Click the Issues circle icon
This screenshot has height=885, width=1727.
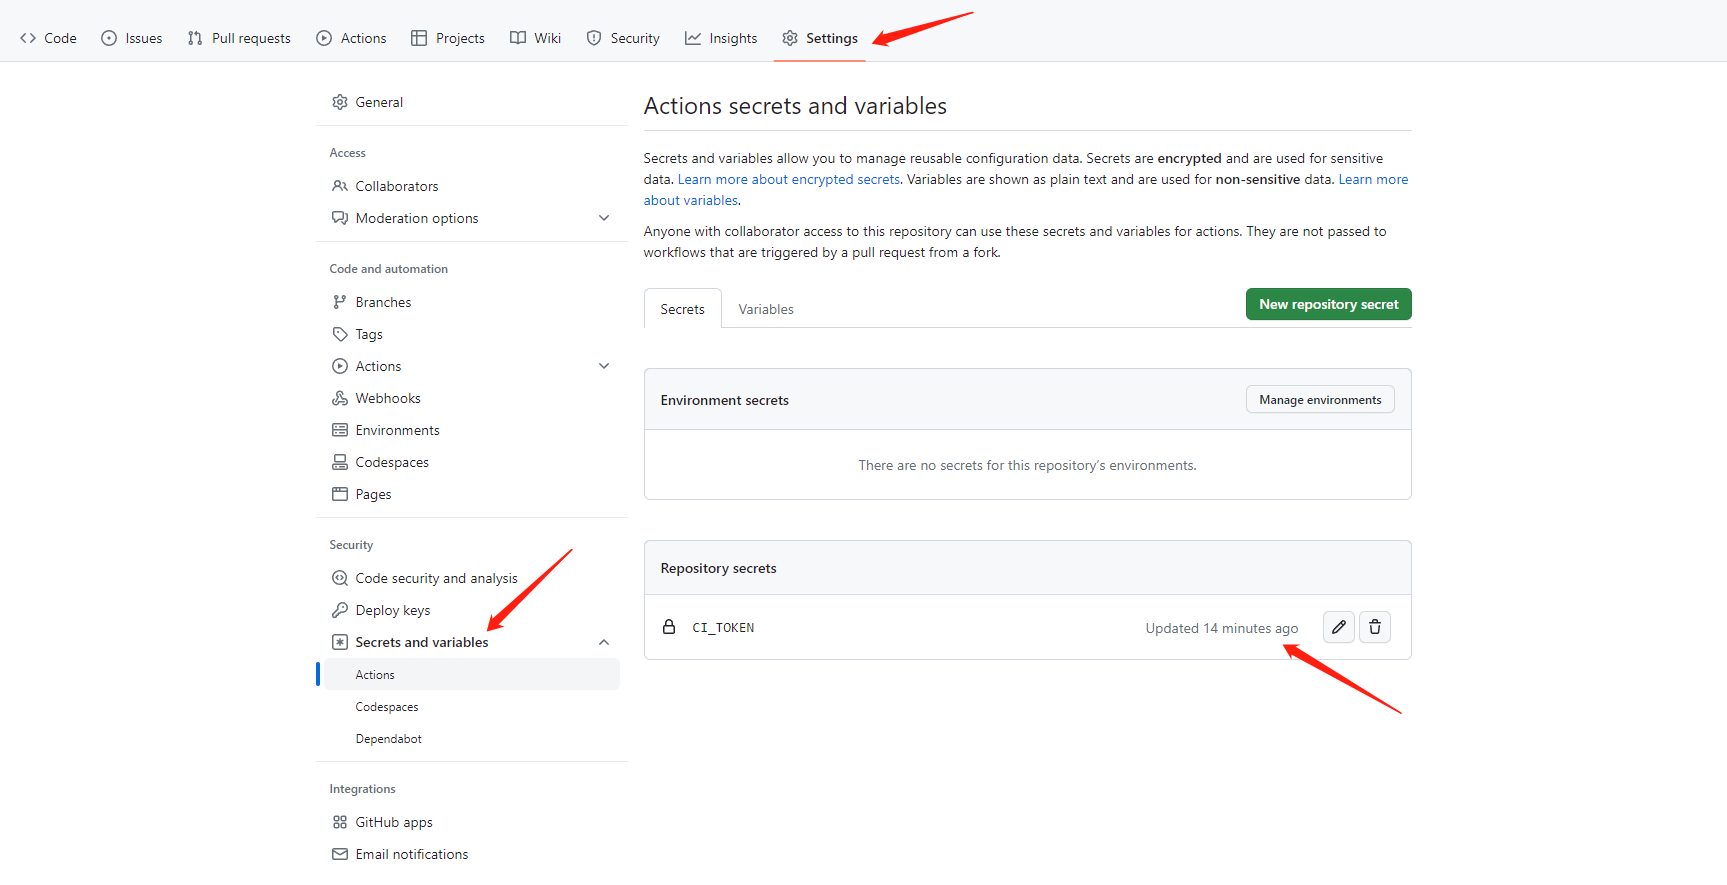pos(109,38)
